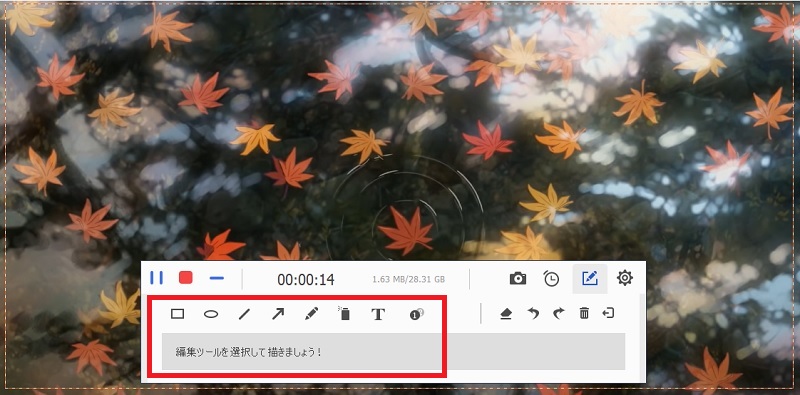Select the numbered callout tool
The width and height of the screenshot is (800, 395).
click(417, 314)
